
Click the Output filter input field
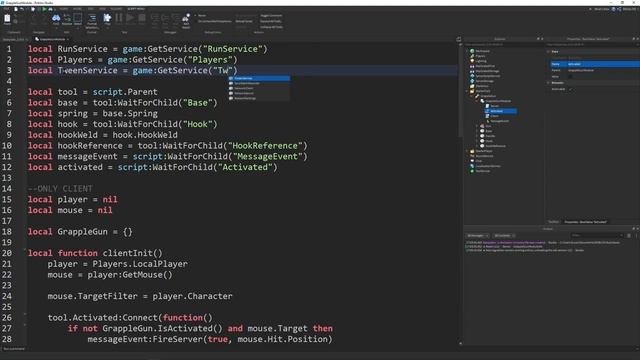pos(597,236)
